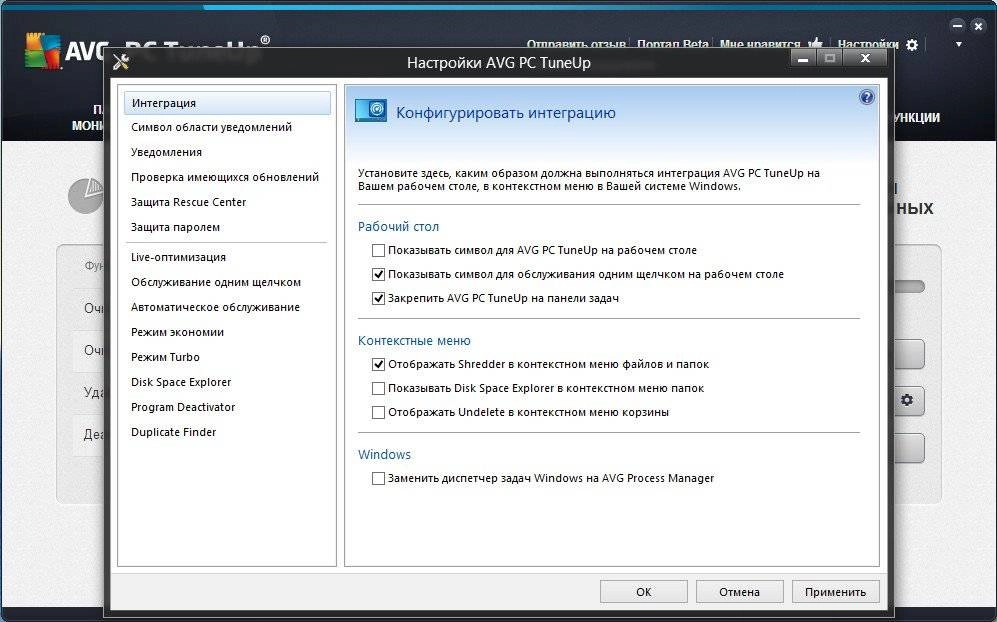Select Program Deactivator section
This screenshot has height=622, width=997.
[x=182, y=407]
